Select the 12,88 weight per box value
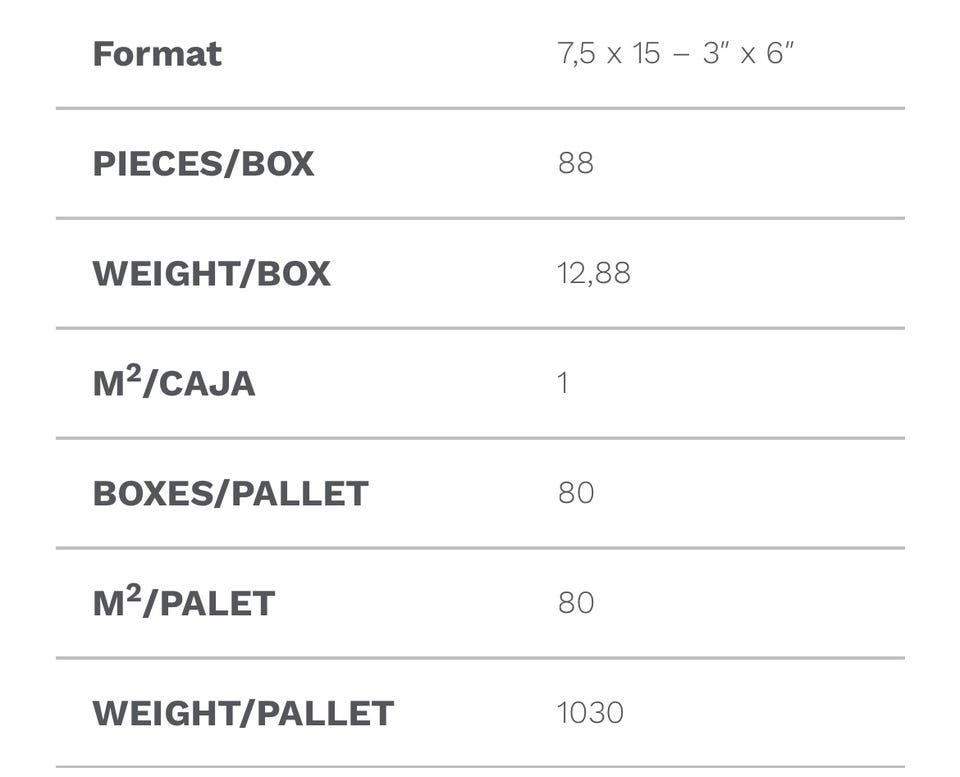 tap(594, 273)
